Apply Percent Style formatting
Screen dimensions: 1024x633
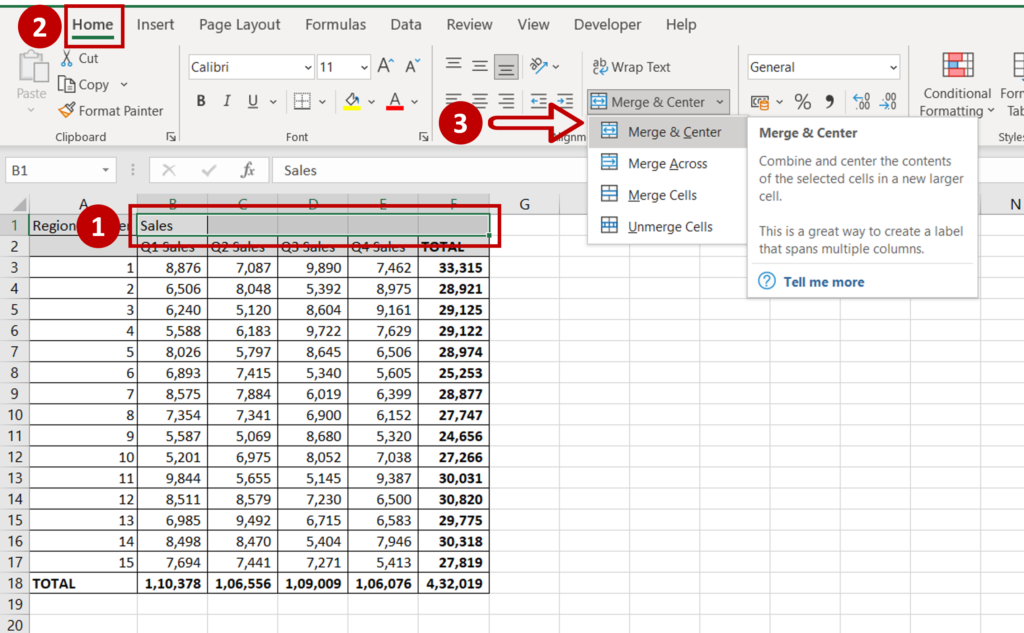click(805, 101)
